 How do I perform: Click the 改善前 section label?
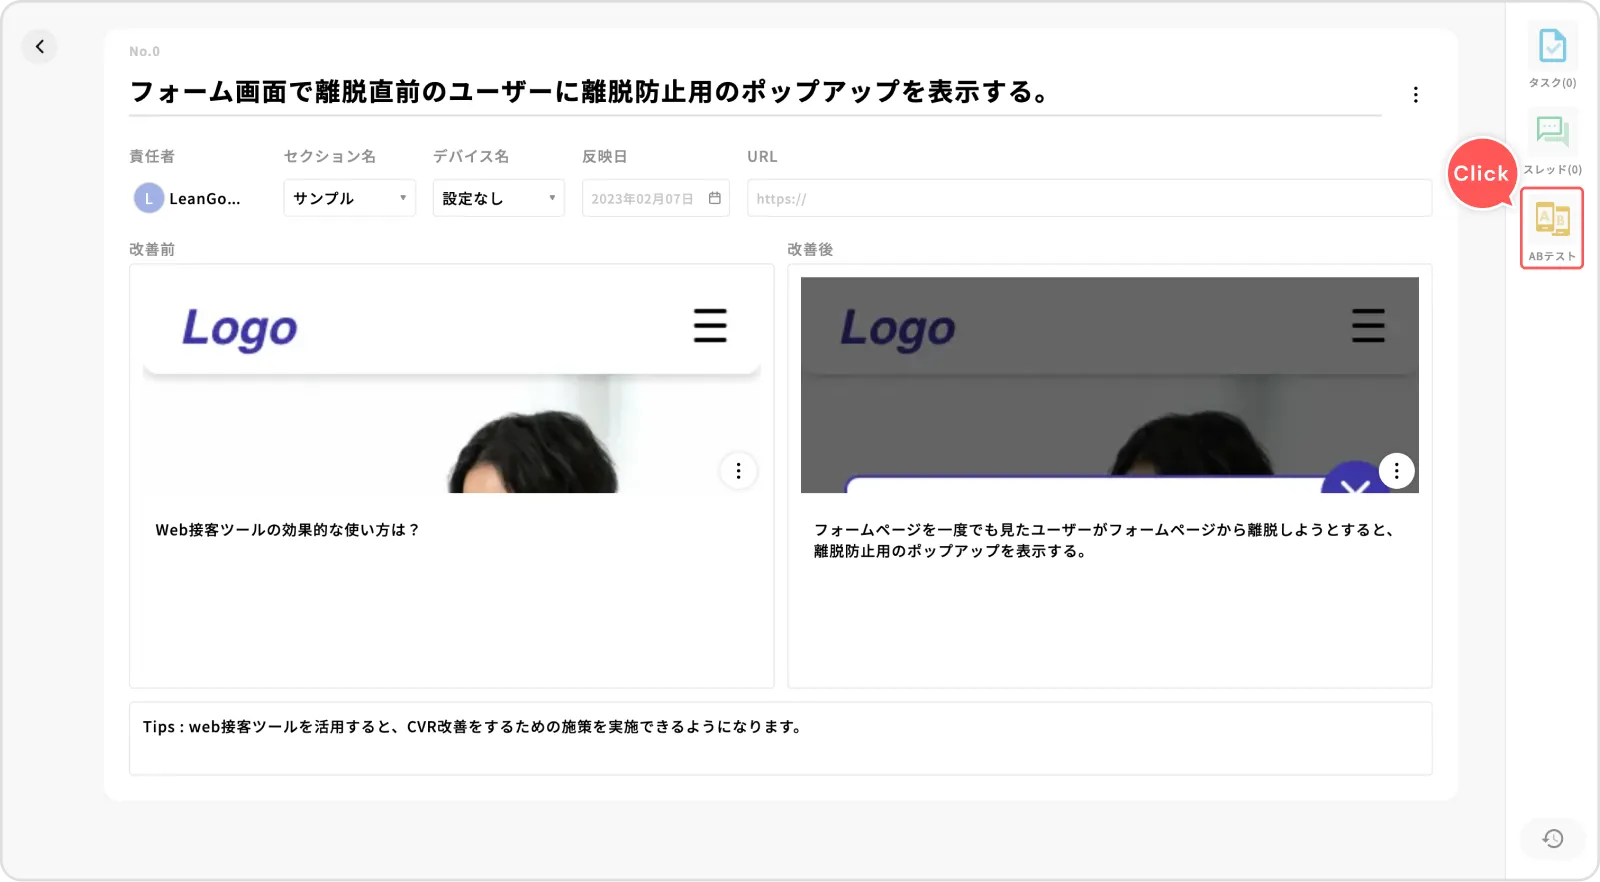tap(152, 249)
